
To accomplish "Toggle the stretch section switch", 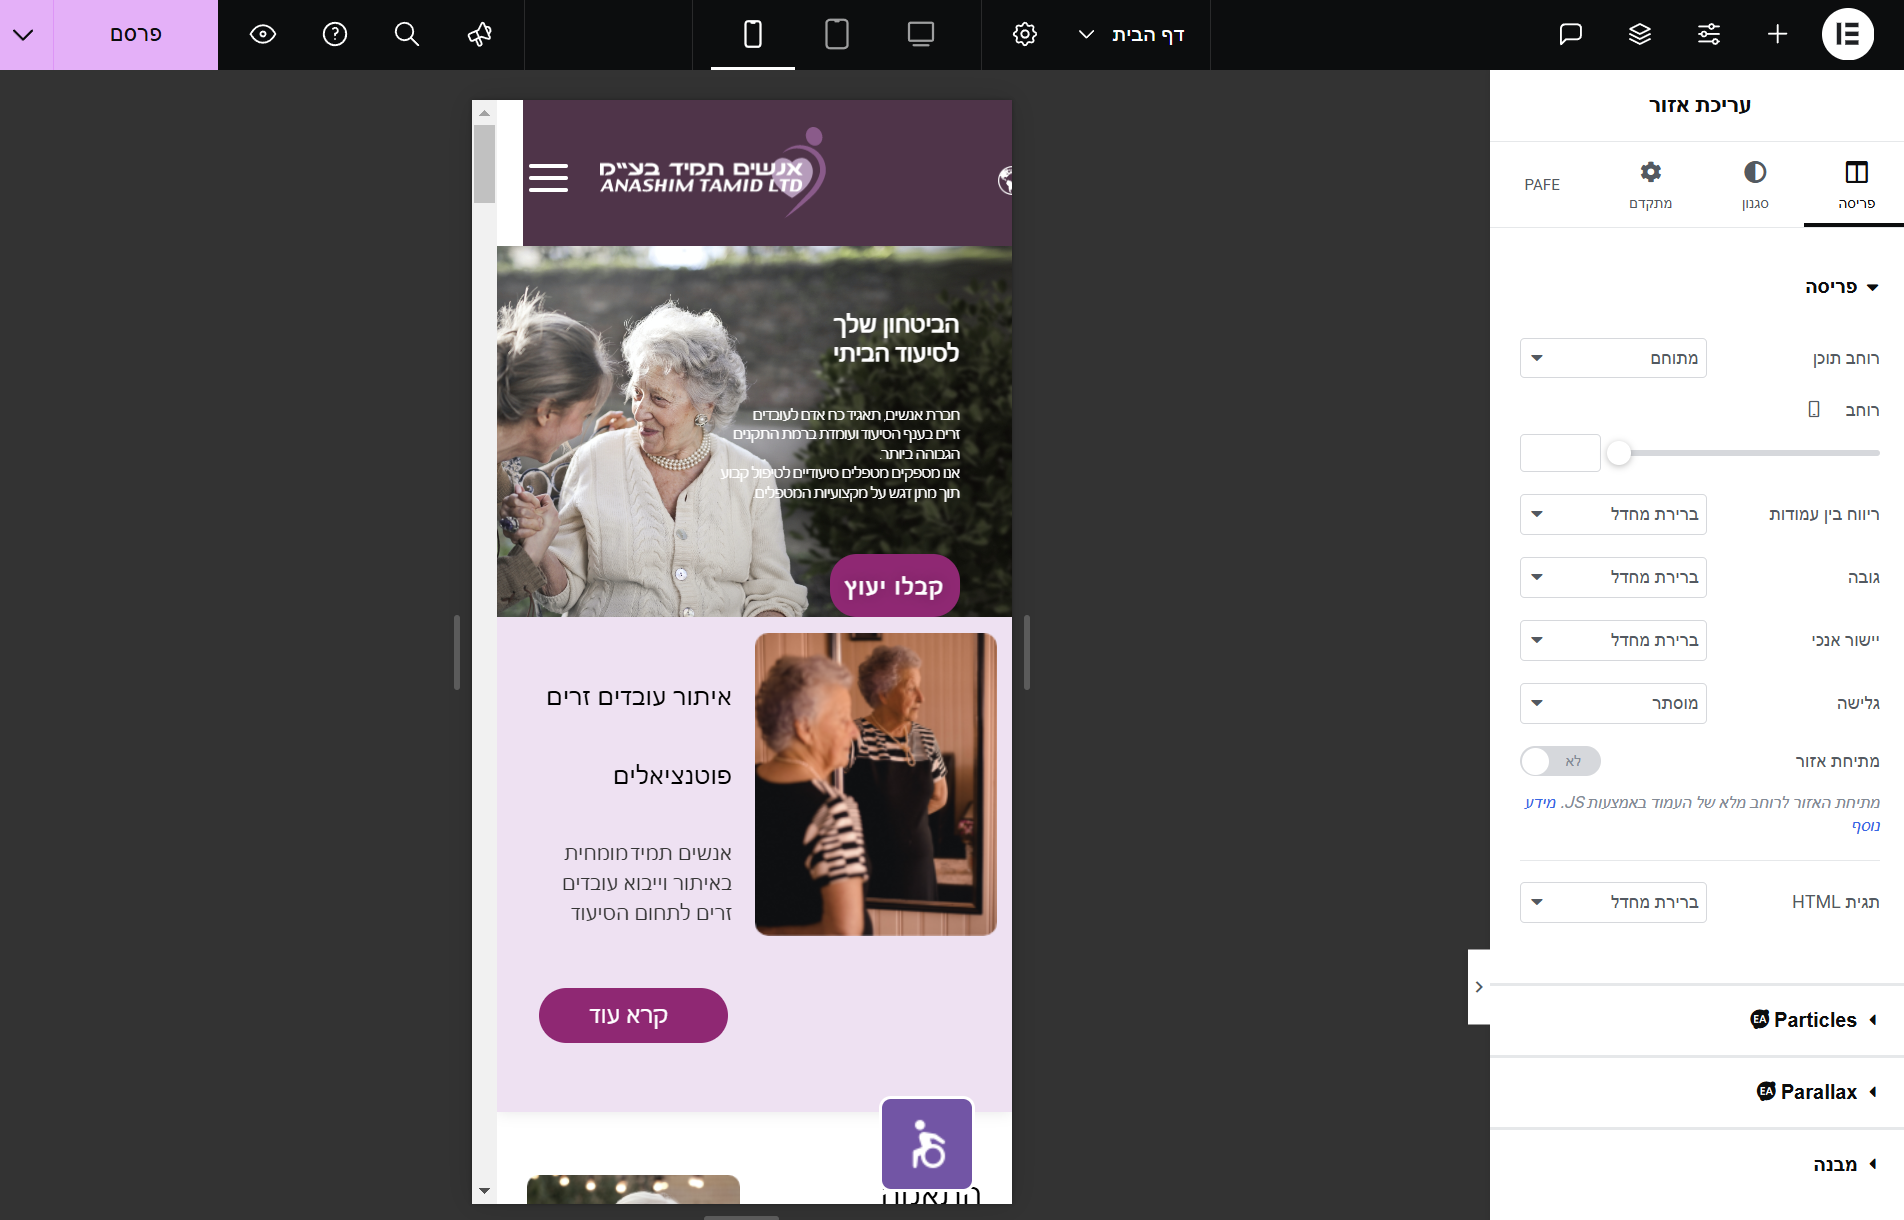I will (x=1560, y=761).
